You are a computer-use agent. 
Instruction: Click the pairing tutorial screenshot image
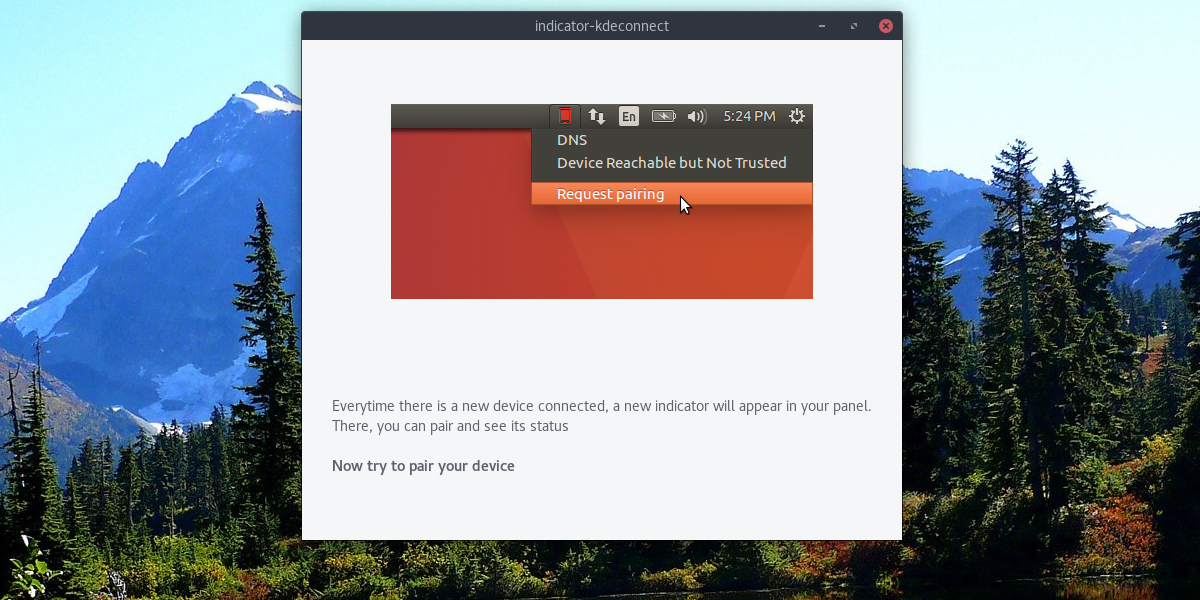(602, 201)
